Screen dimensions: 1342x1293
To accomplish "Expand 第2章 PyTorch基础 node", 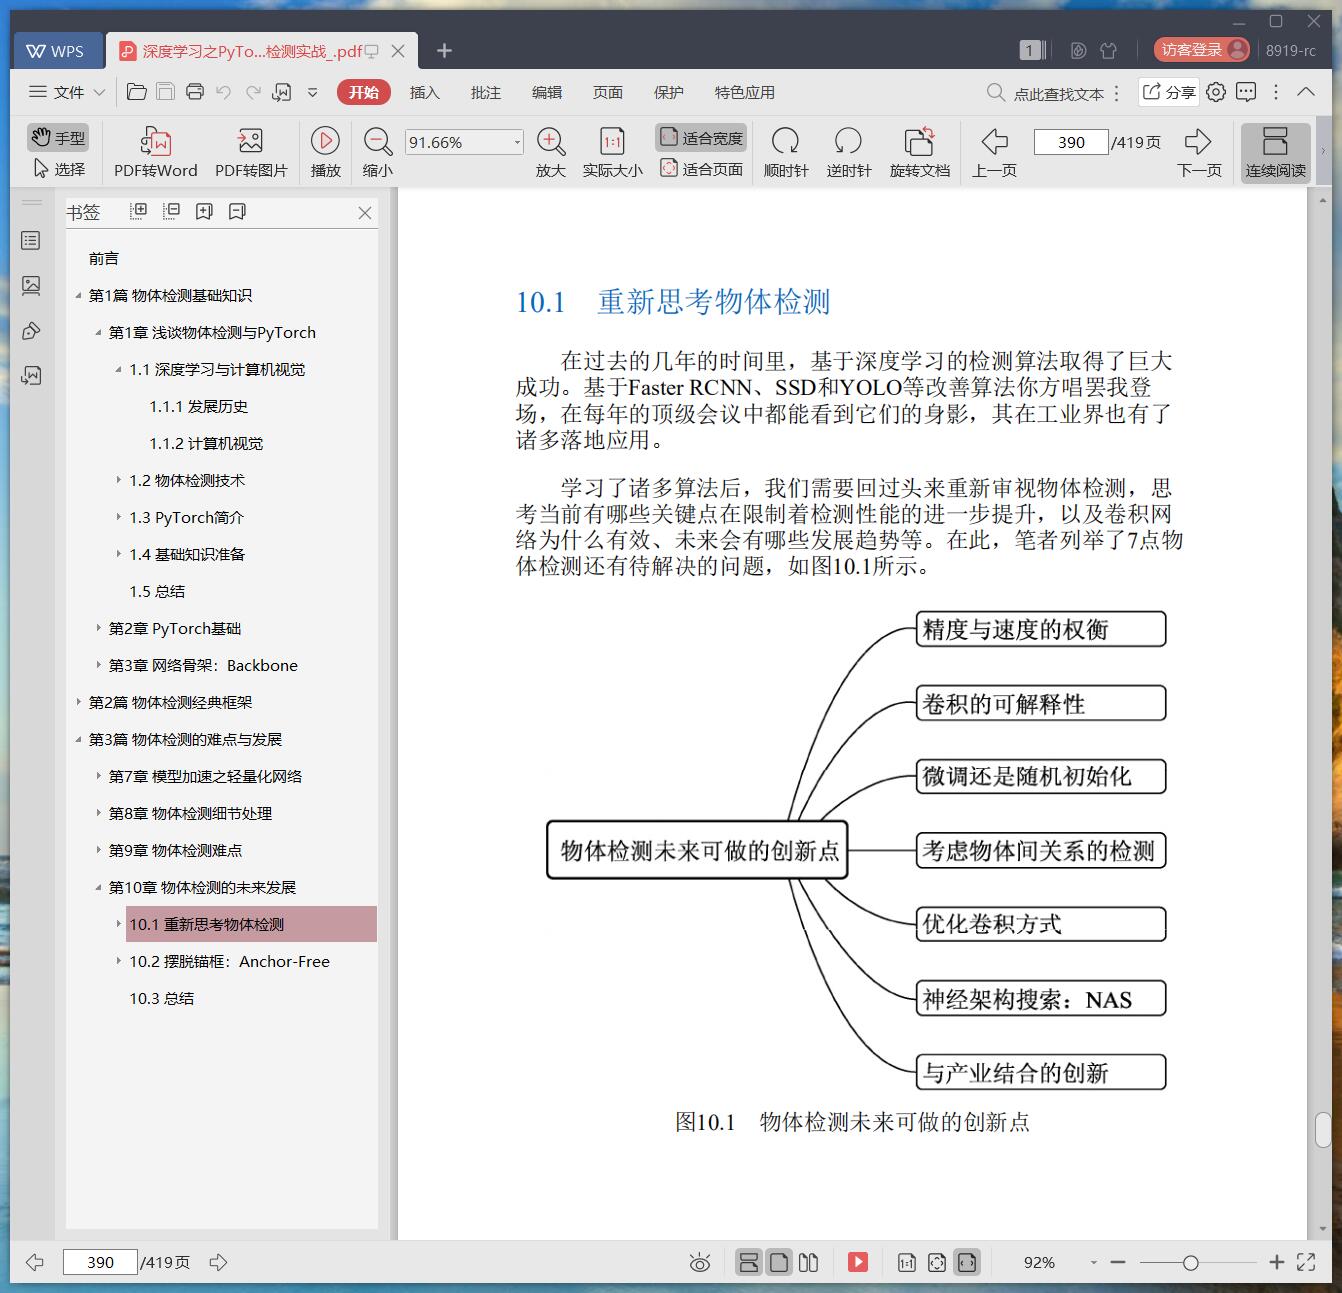I will click(98, 629).
